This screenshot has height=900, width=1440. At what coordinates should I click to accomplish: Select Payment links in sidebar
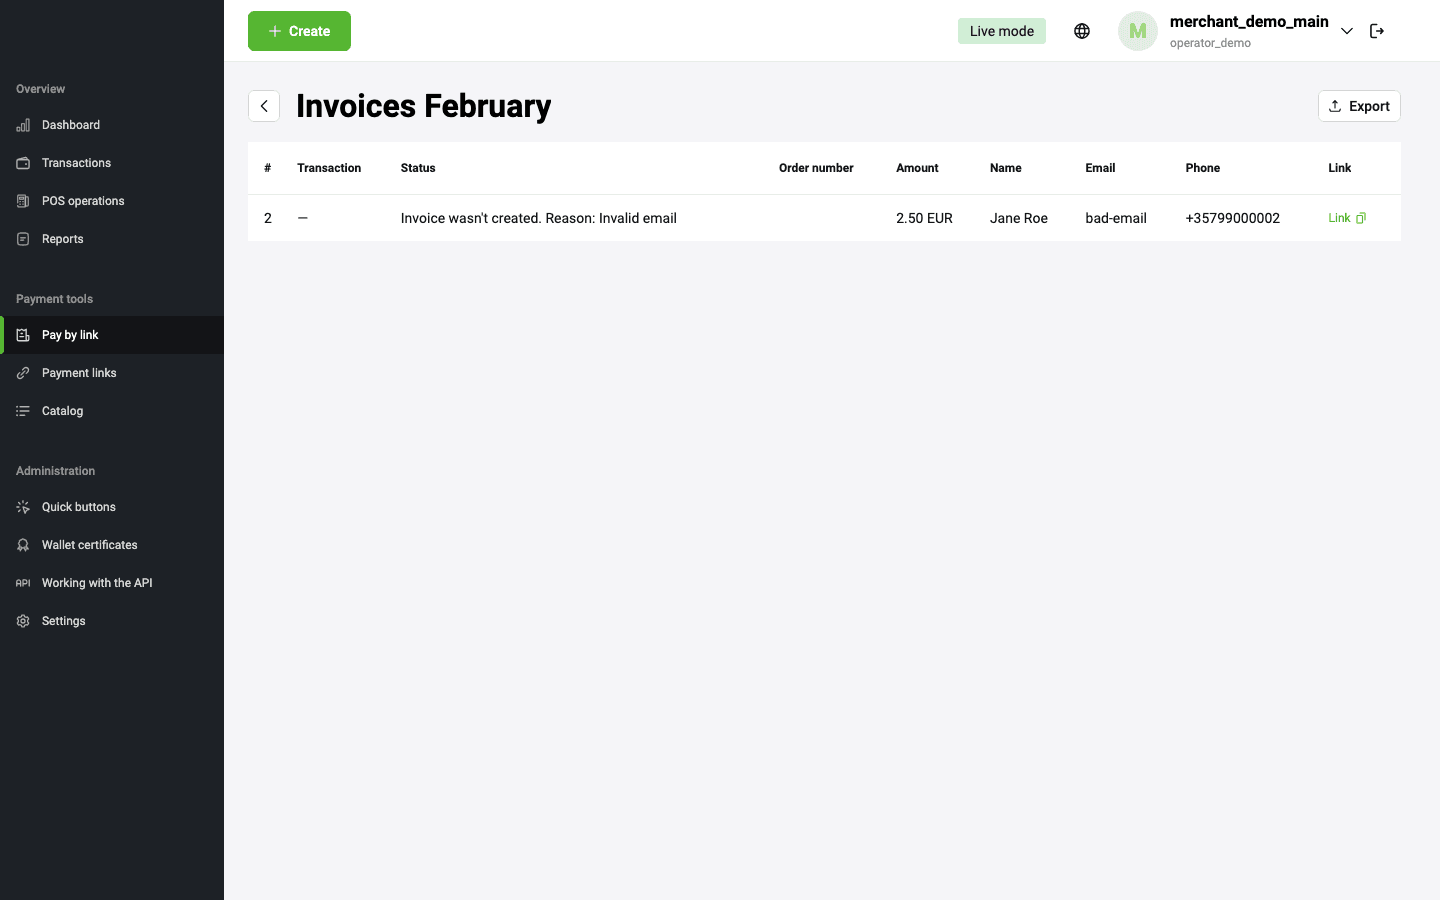(79, 373)
